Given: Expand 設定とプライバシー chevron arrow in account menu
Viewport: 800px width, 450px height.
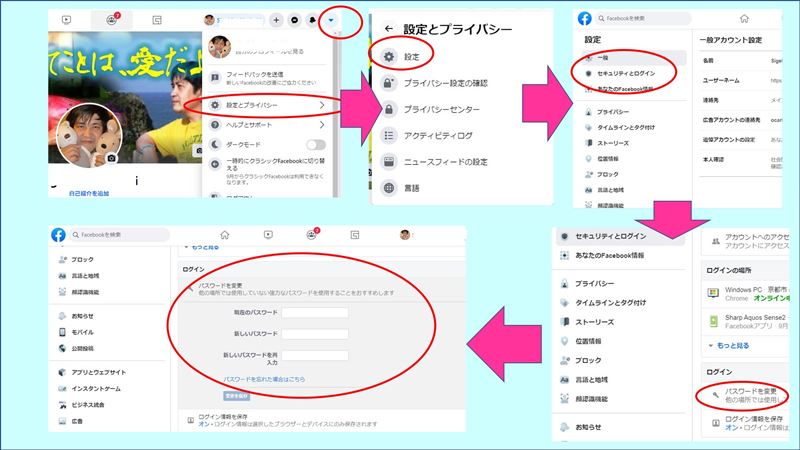Looking at the screenshot, I should (x=322, y=105).
